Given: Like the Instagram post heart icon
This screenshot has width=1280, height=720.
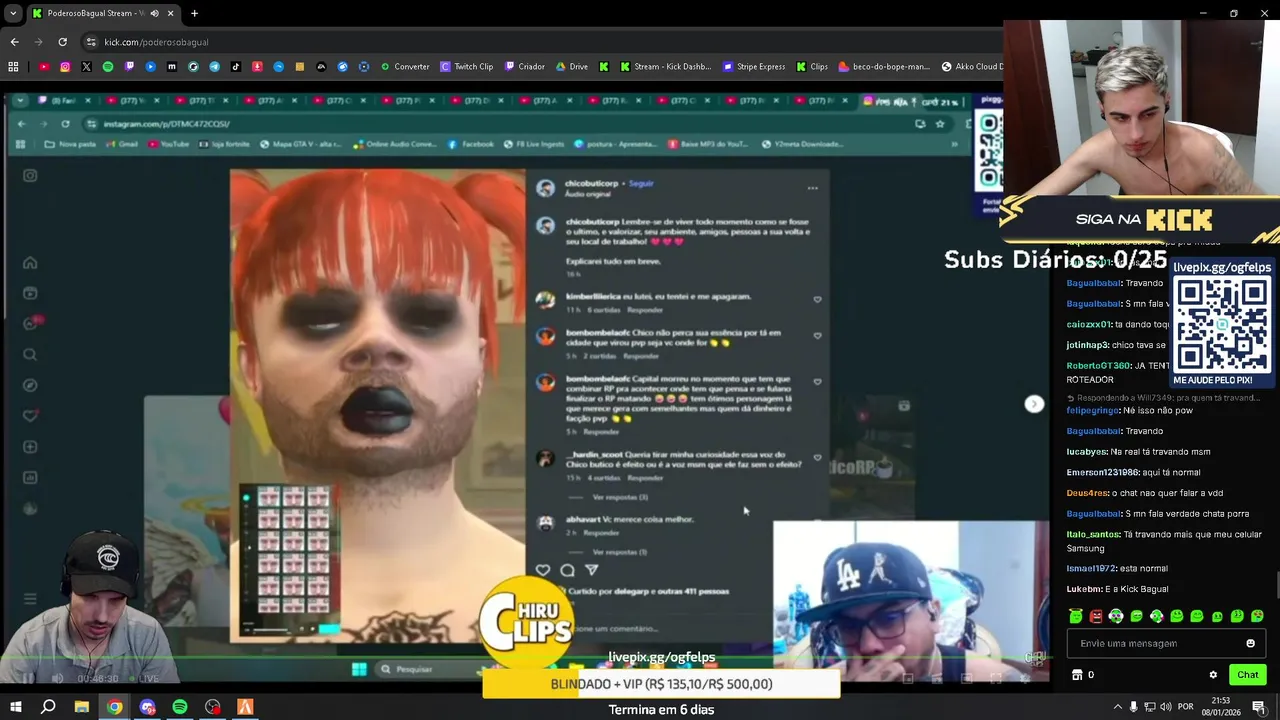Looking at the screenshot, I should point(543,570).
